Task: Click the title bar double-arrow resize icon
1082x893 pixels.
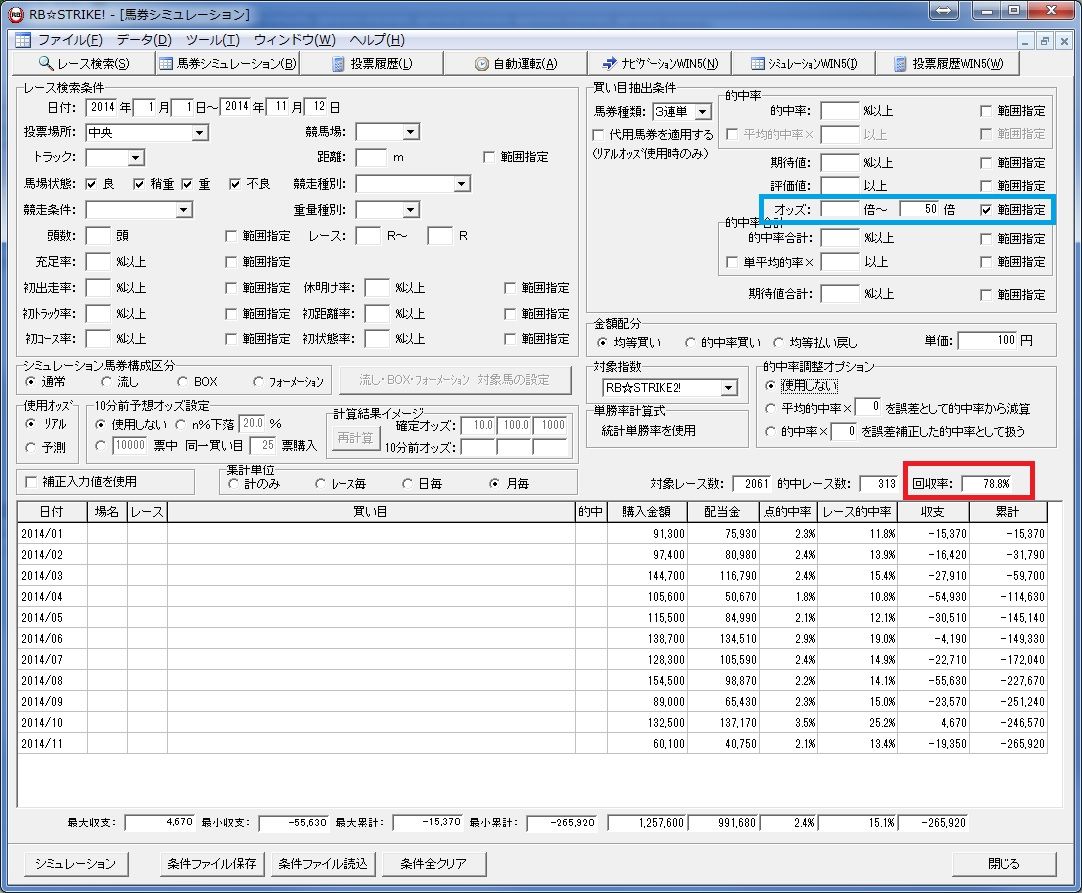Action: (944, 10)
